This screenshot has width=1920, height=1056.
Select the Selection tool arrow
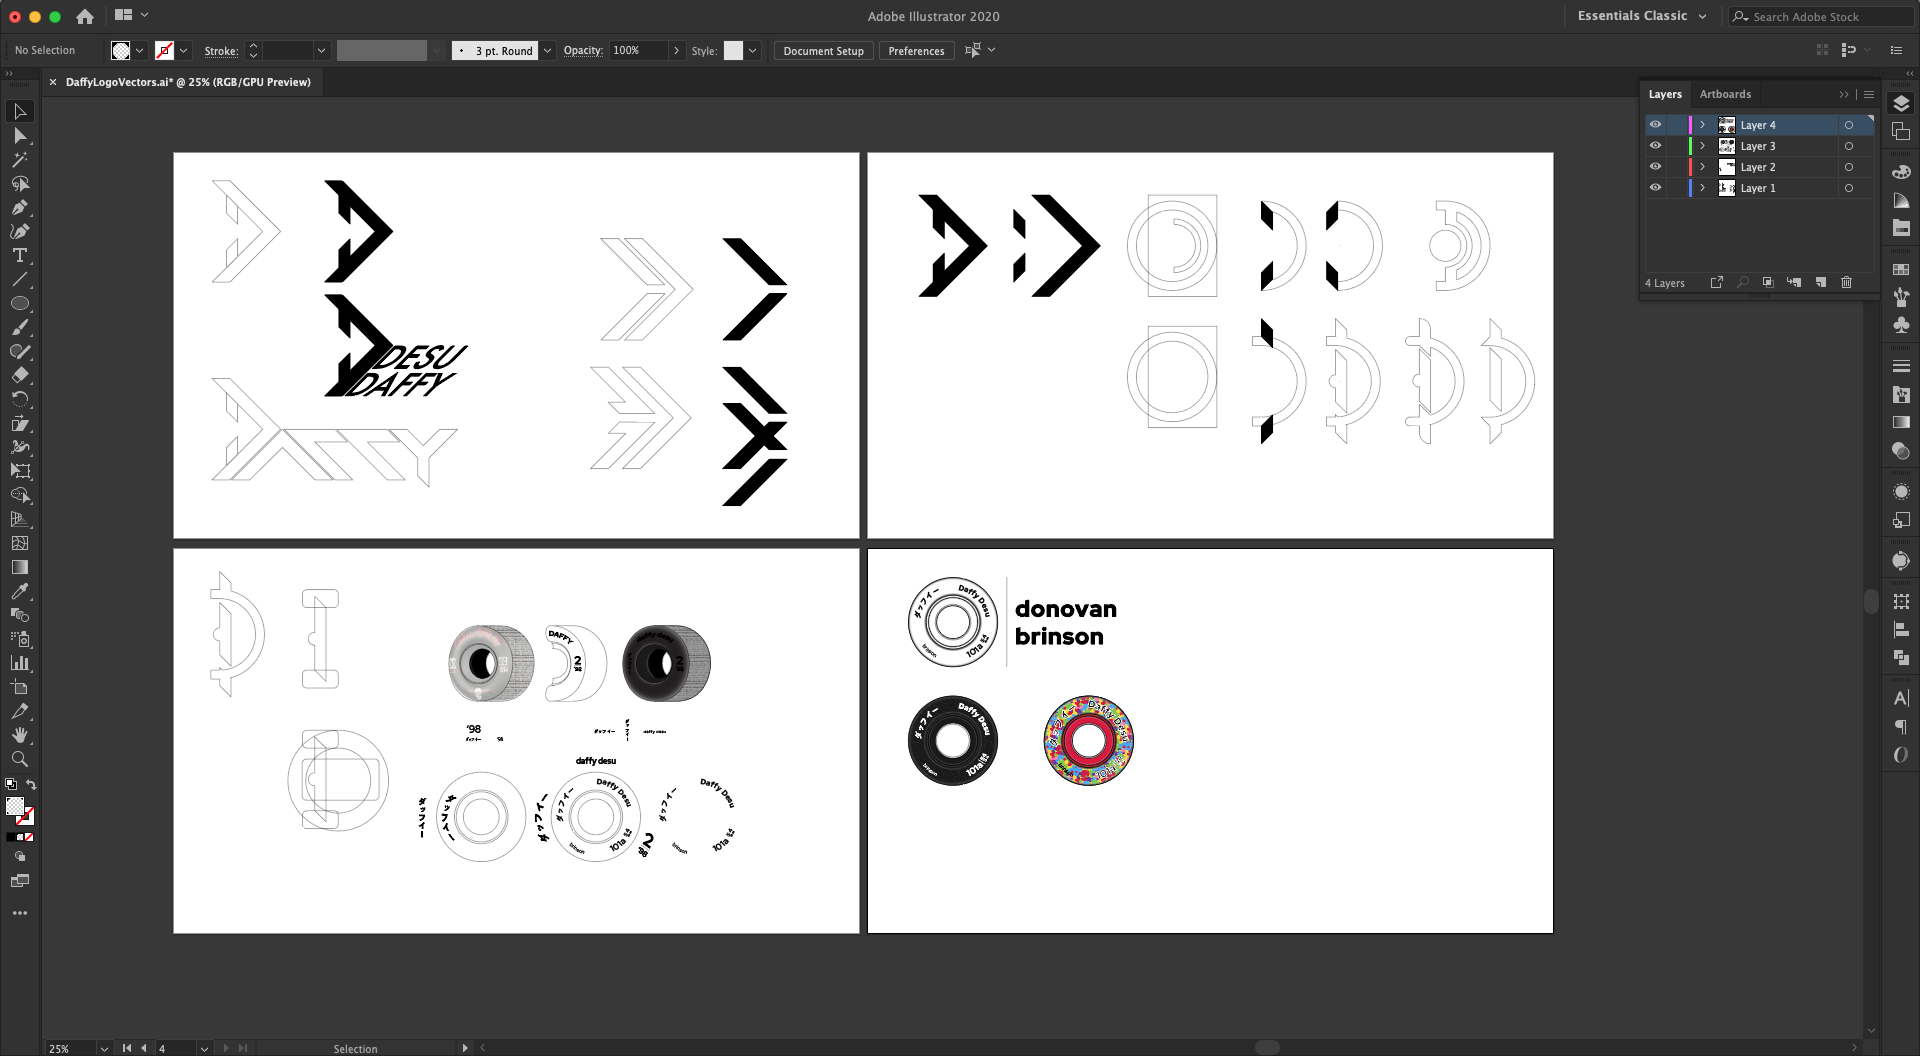pos(20,111)
